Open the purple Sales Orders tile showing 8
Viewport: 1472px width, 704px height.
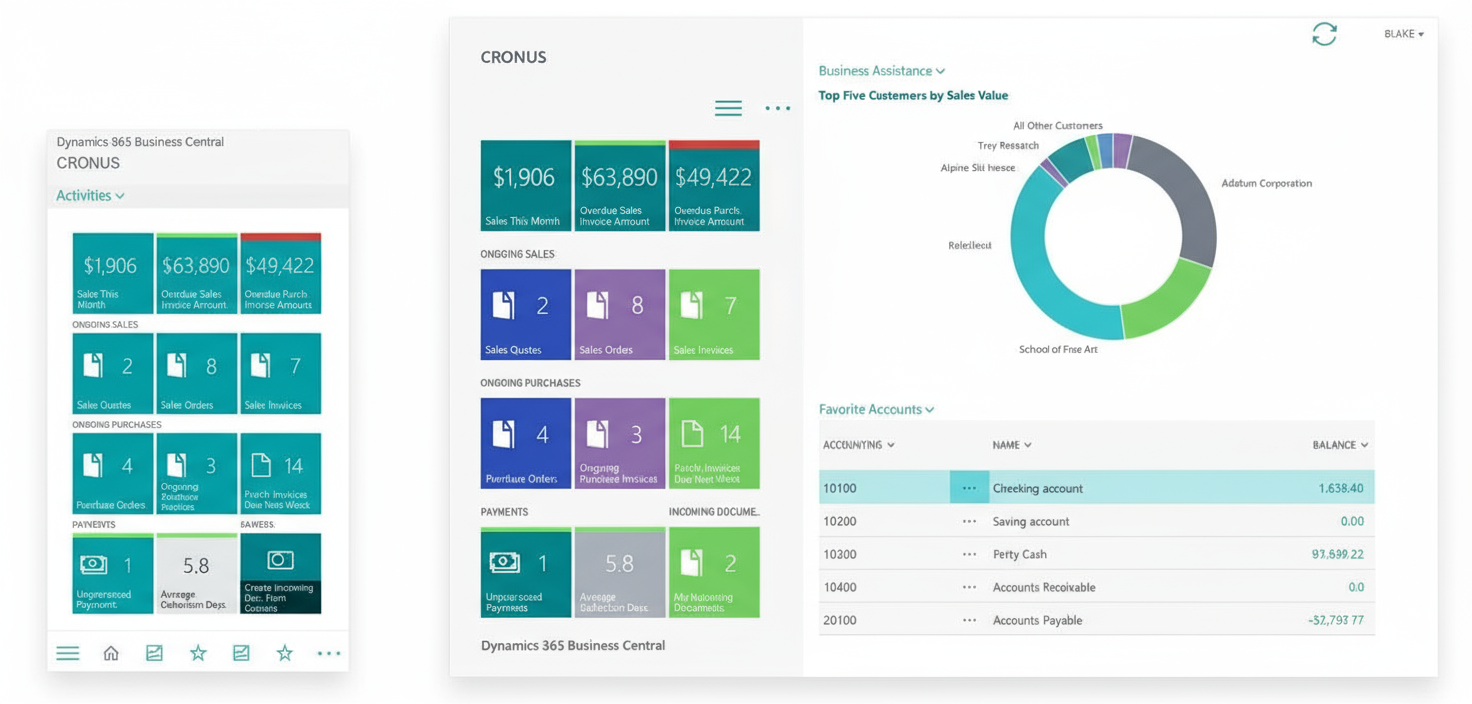[619, 314]
